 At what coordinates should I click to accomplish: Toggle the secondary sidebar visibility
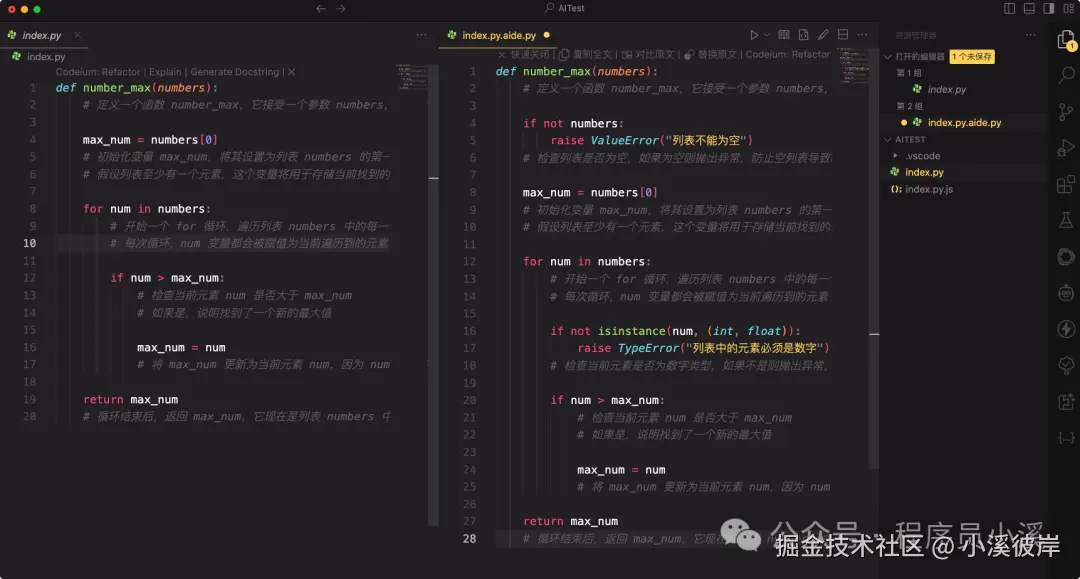[x=1050, y=8]
